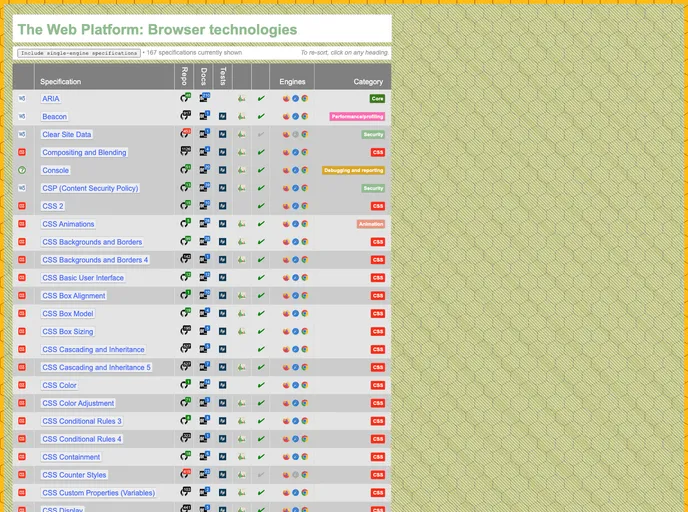Open CSS Custom Properties (Variables) link
Viewport: 688px width, 512px height.
pos(99,493)
